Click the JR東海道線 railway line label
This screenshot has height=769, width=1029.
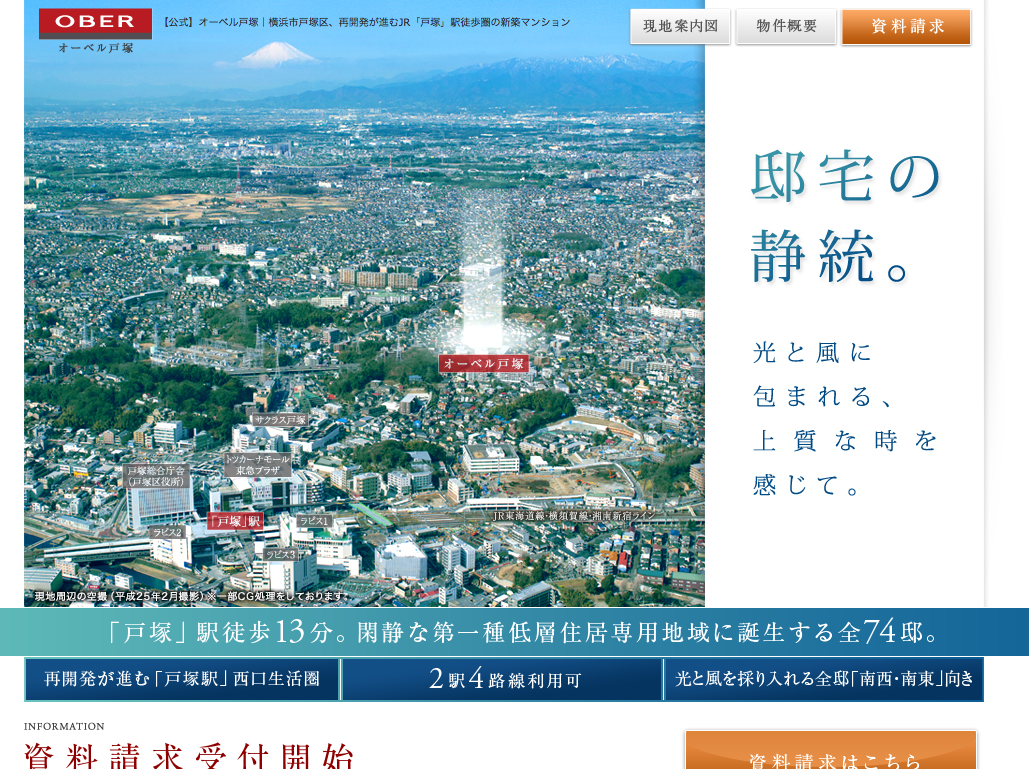(574, 516)
